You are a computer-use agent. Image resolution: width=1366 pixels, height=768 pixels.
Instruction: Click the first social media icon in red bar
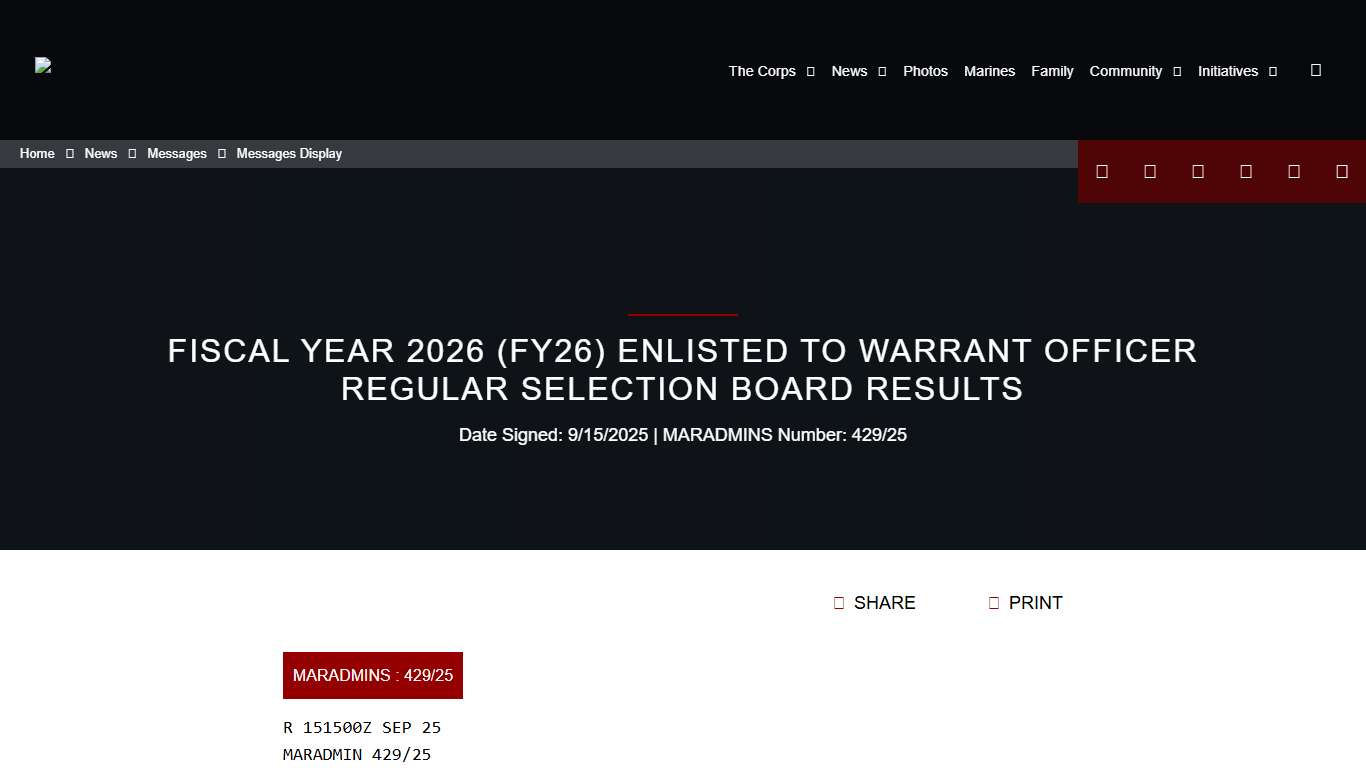pyautogui.click(x=1102, y=171)
